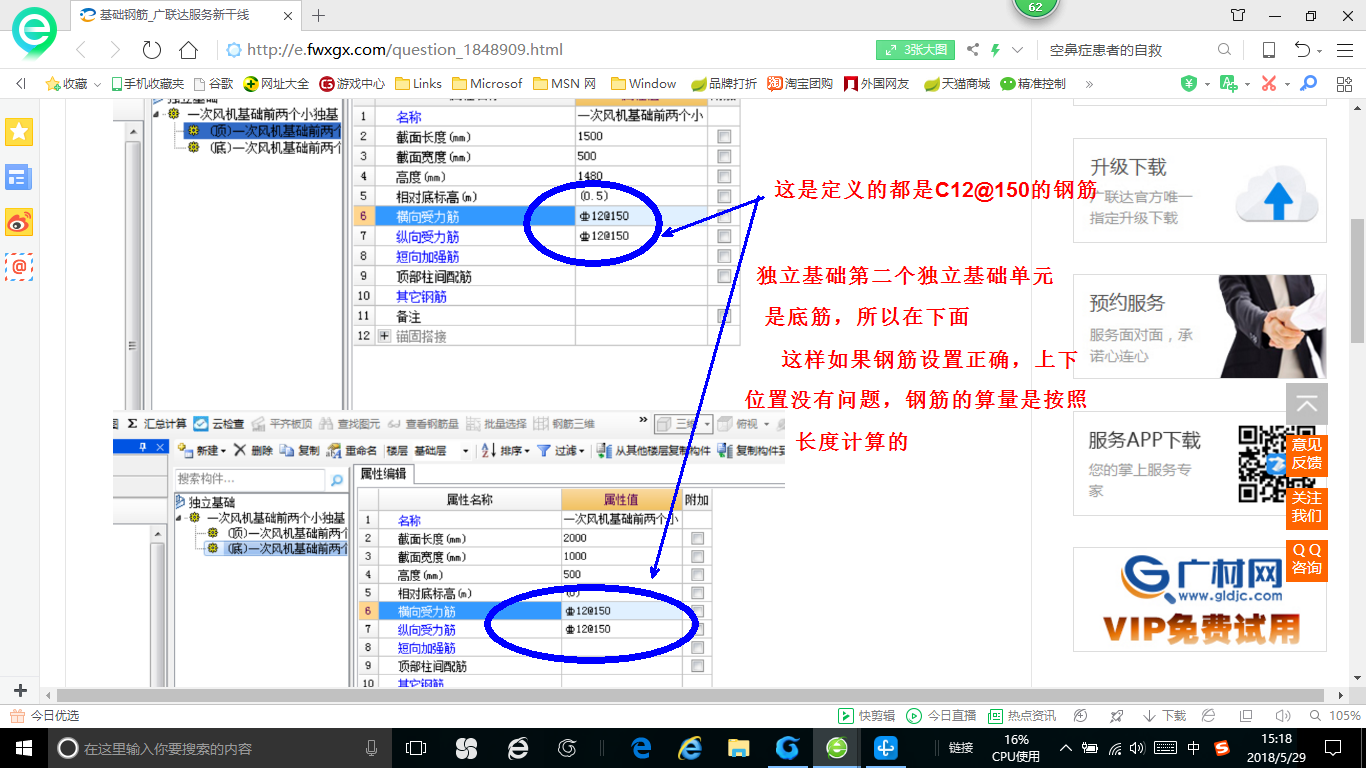Click the back-to-top arrow button
This screenshot has width=1366, height=768.
1307,404
